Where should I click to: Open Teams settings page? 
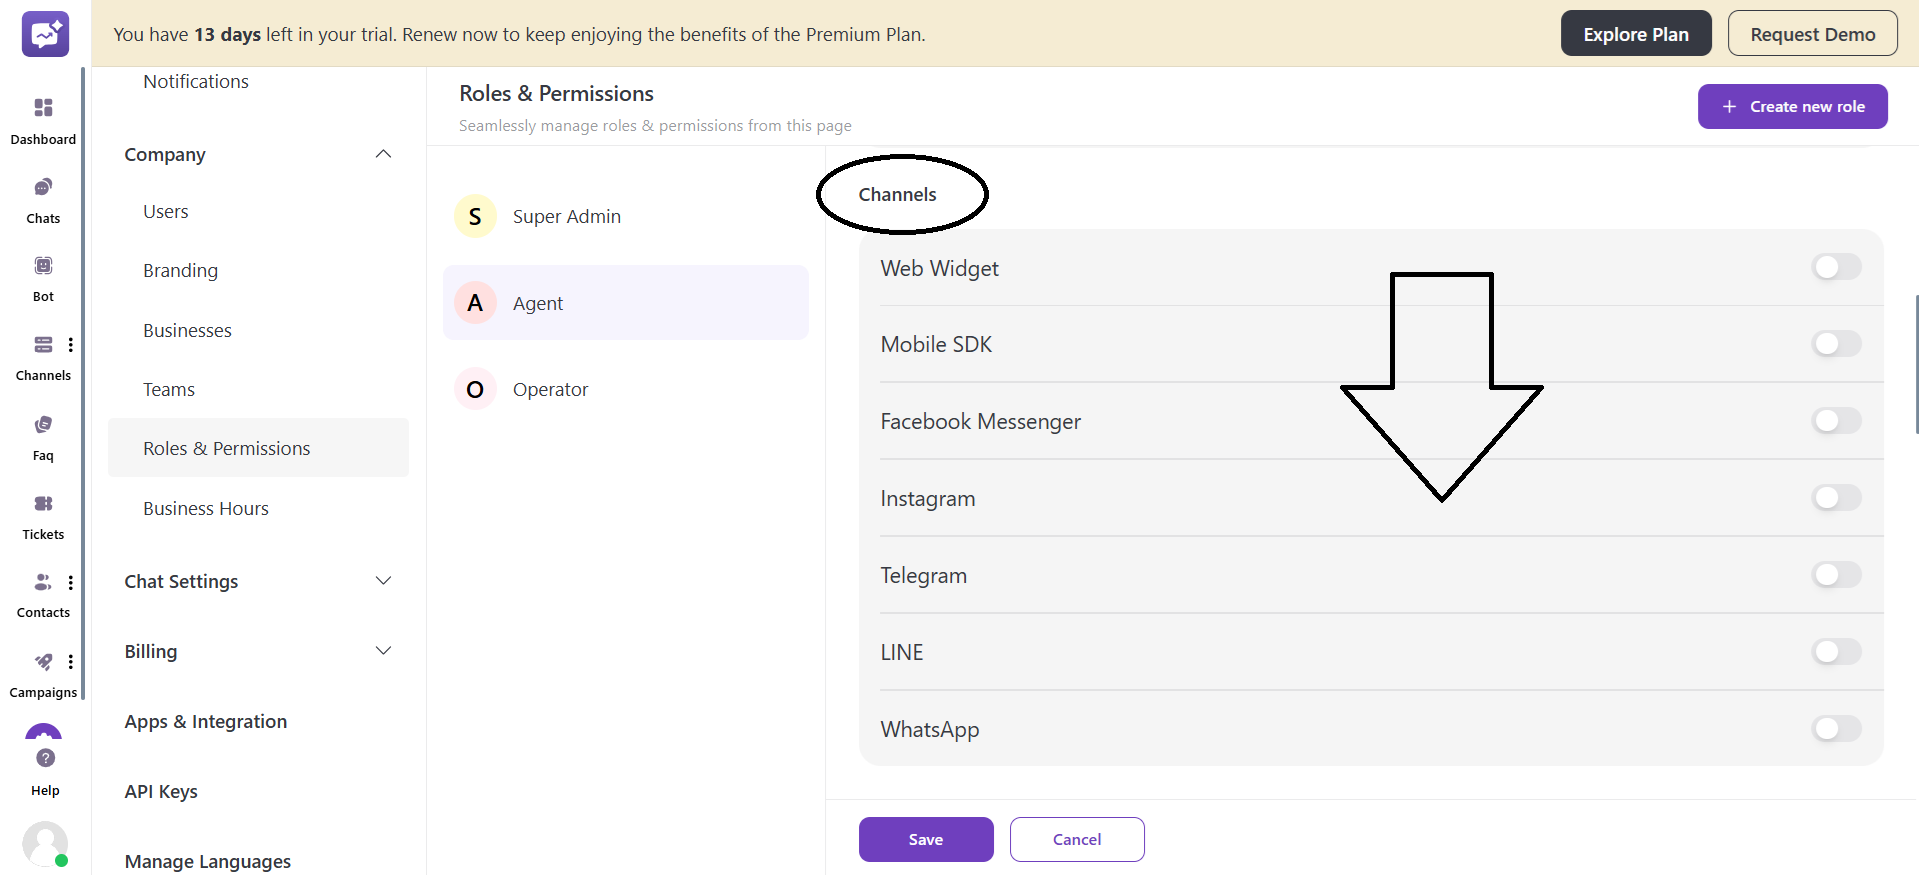coord(169,389)
